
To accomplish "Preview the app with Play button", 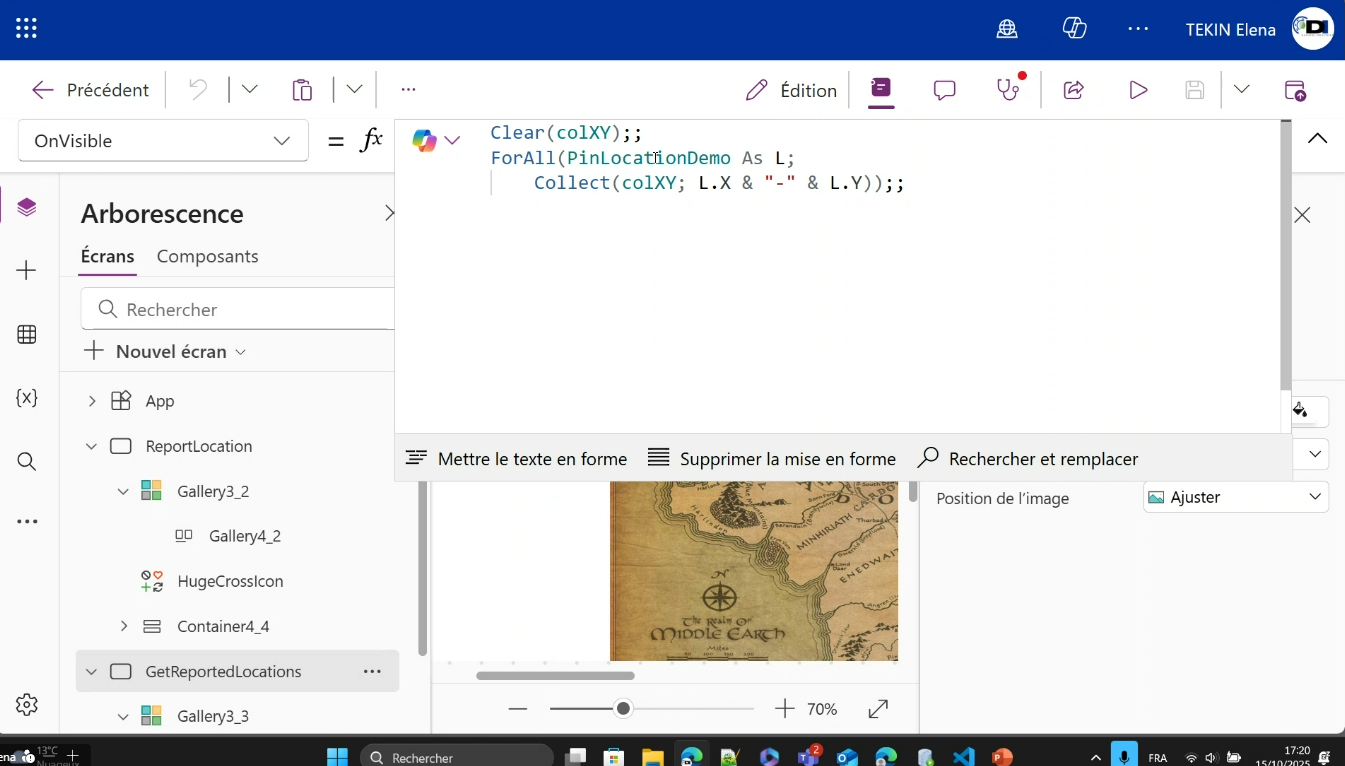I will pos(1138,90).
